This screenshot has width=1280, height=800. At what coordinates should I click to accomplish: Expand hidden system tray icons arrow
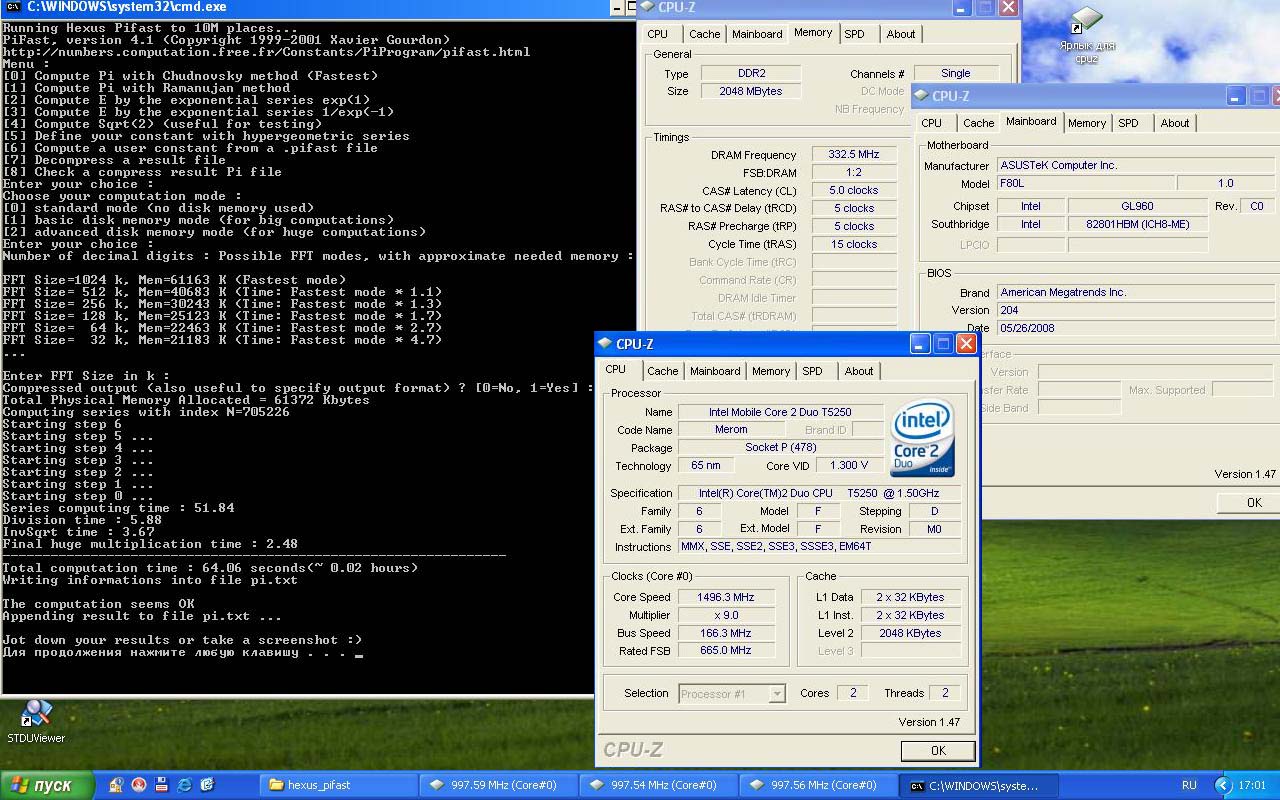tap(1222, 785)
